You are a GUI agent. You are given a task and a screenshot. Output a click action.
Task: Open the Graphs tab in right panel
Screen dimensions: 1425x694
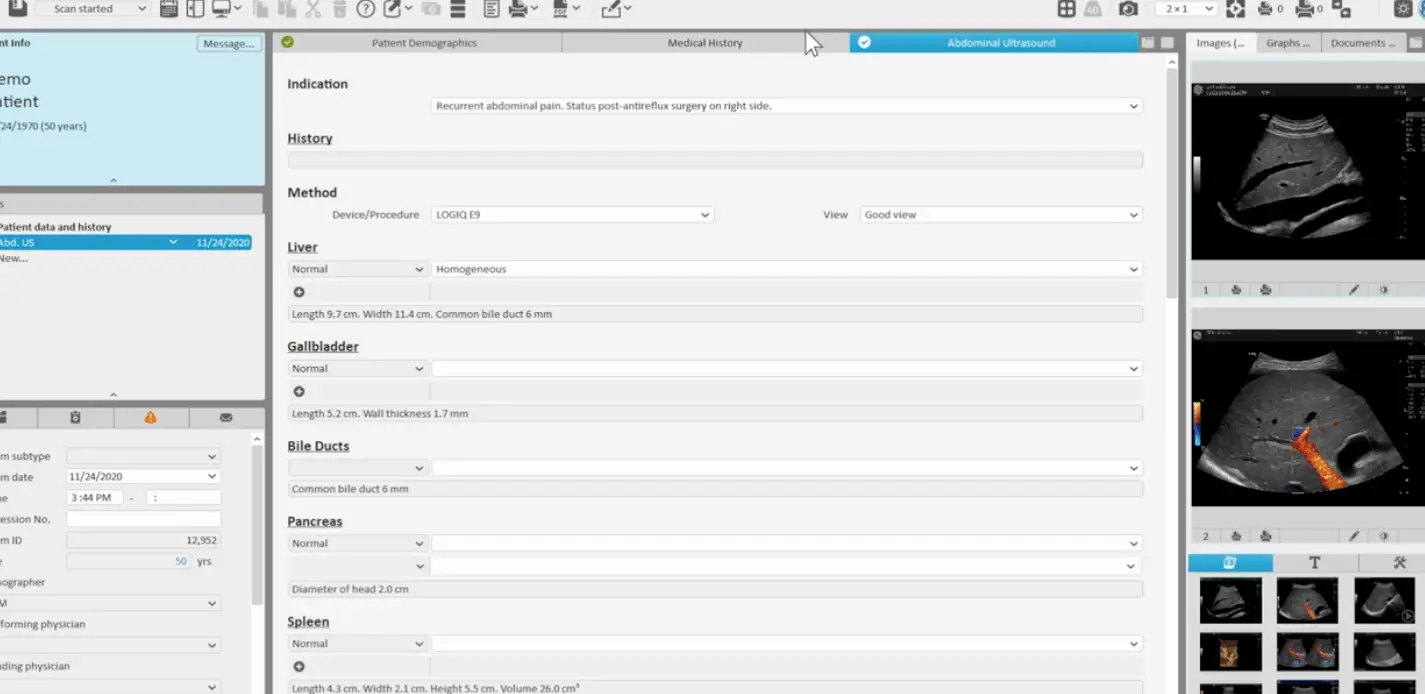1287,43
